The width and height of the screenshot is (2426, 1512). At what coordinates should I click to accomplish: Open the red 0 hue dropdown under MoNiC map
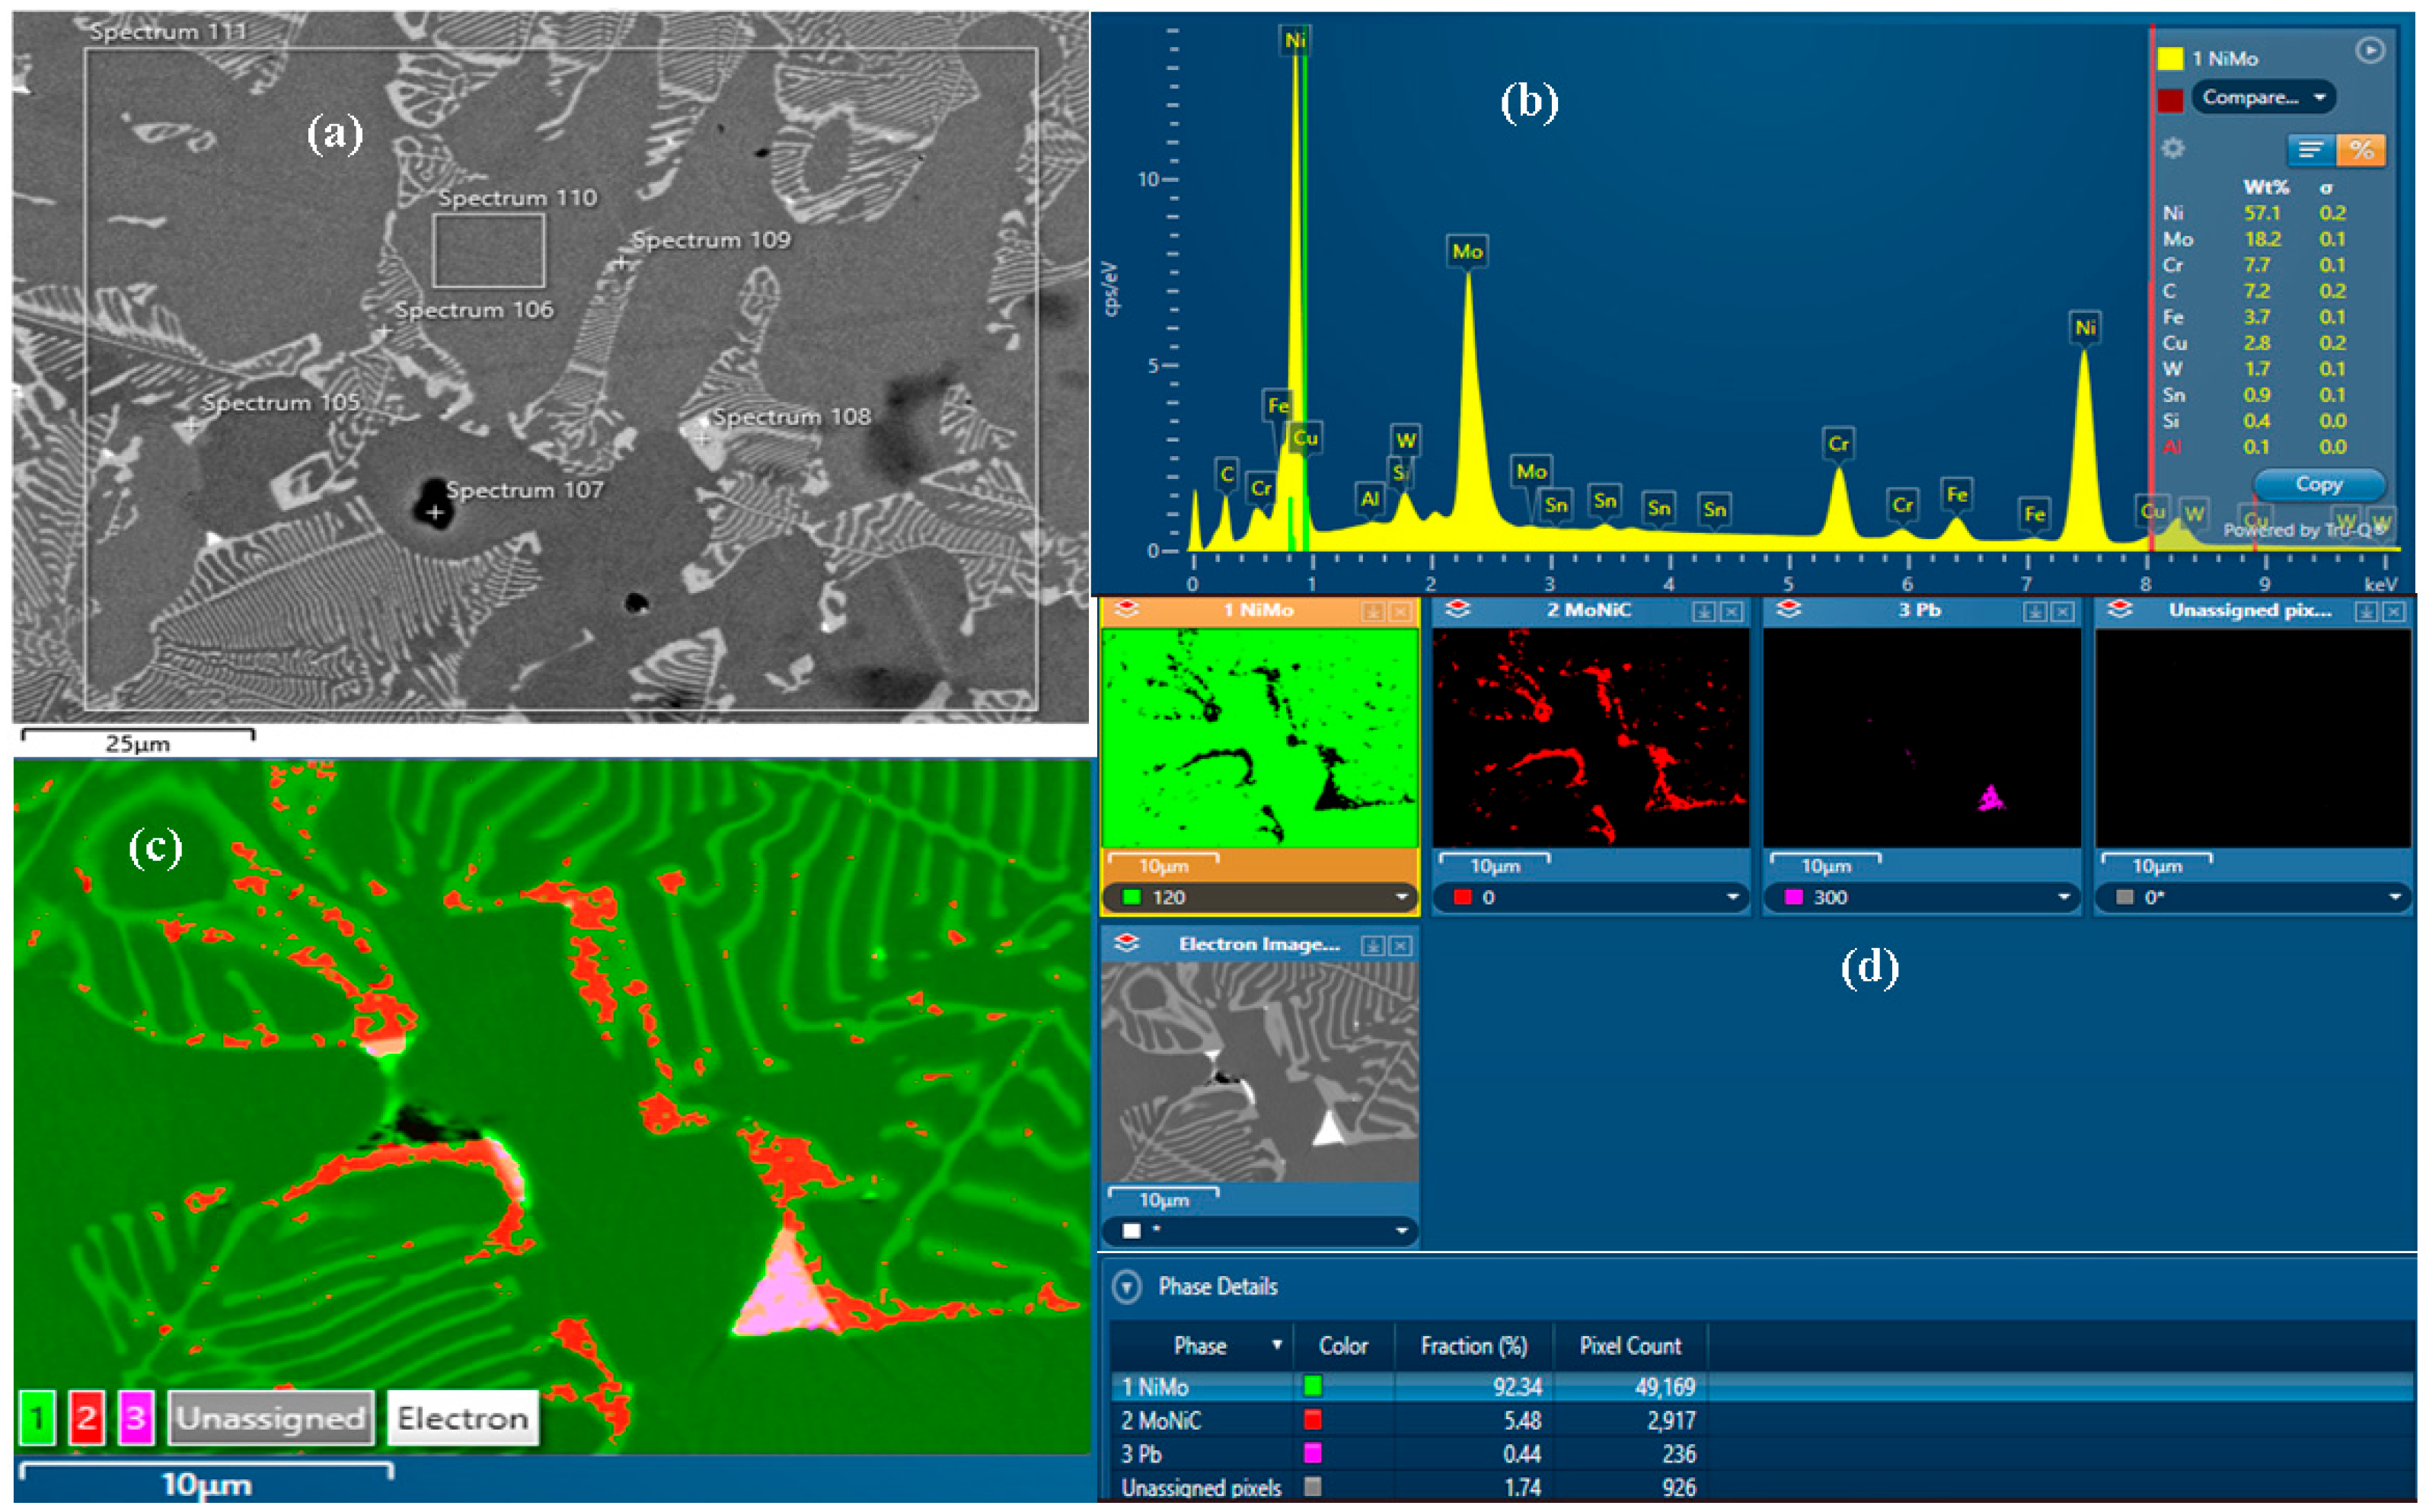[1591, 897]
